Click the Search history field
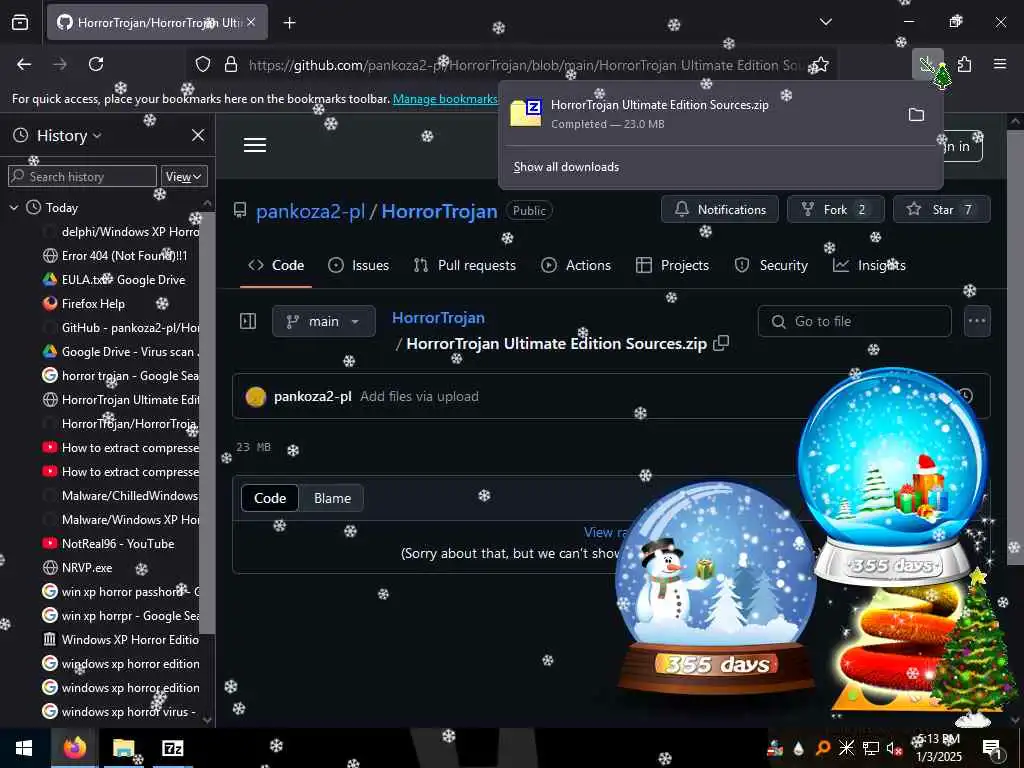The height and width of the screenshot is (768, 1024). (x=82, y=176)
